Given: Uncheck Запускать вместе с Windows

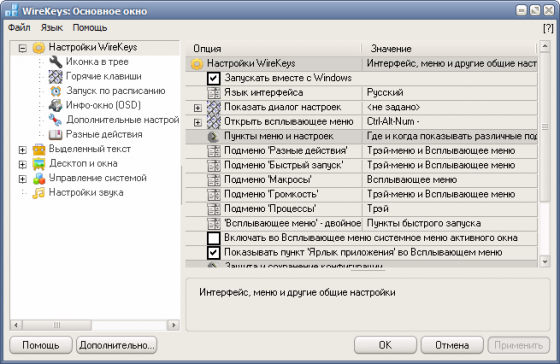Looking at the screenshot, I should [214, 78].
